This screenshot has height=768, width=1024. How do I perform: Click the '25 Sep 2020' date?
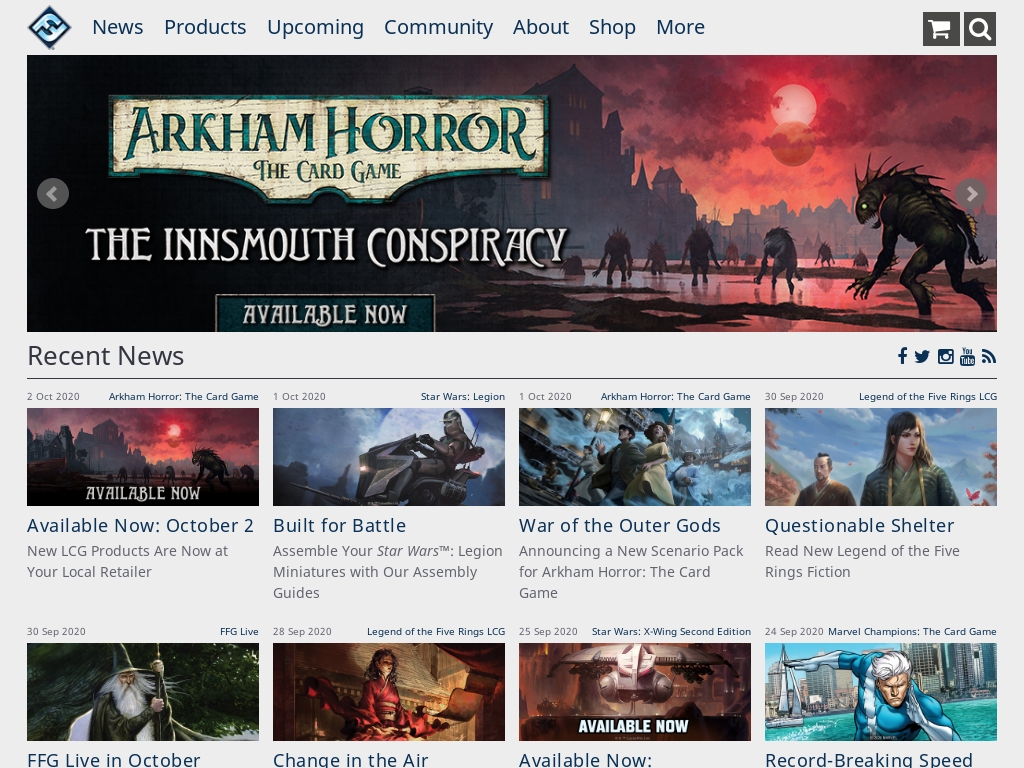(x=548, y=632)
